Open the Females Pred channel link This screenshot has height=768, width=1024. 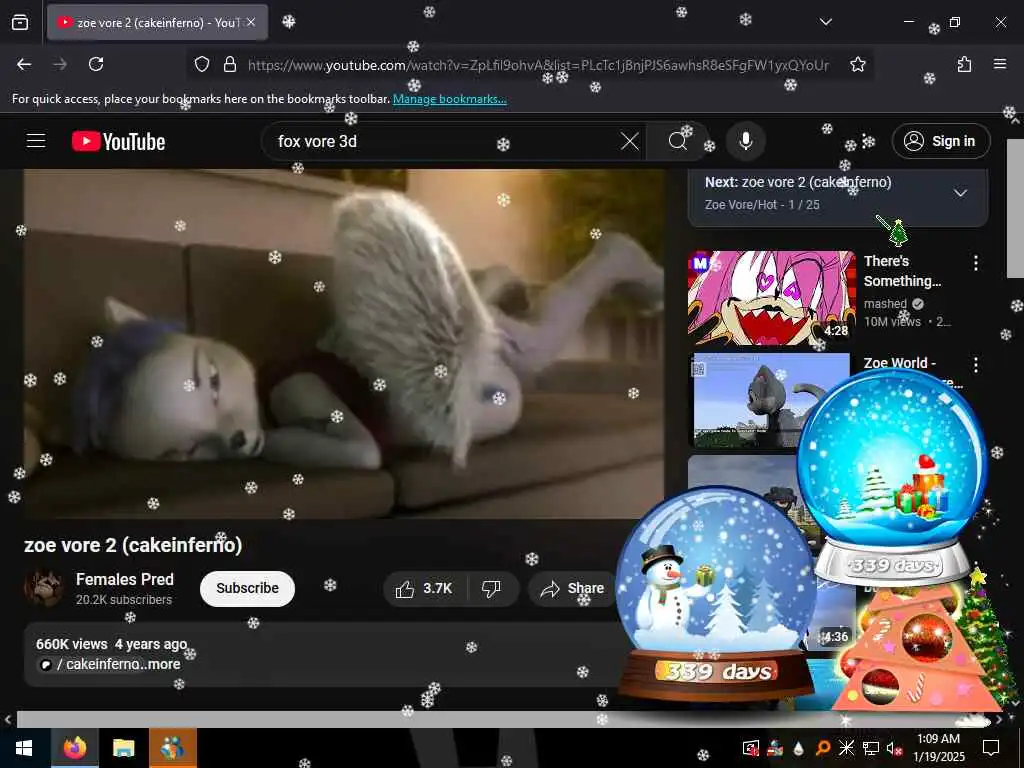click(125, 579)
